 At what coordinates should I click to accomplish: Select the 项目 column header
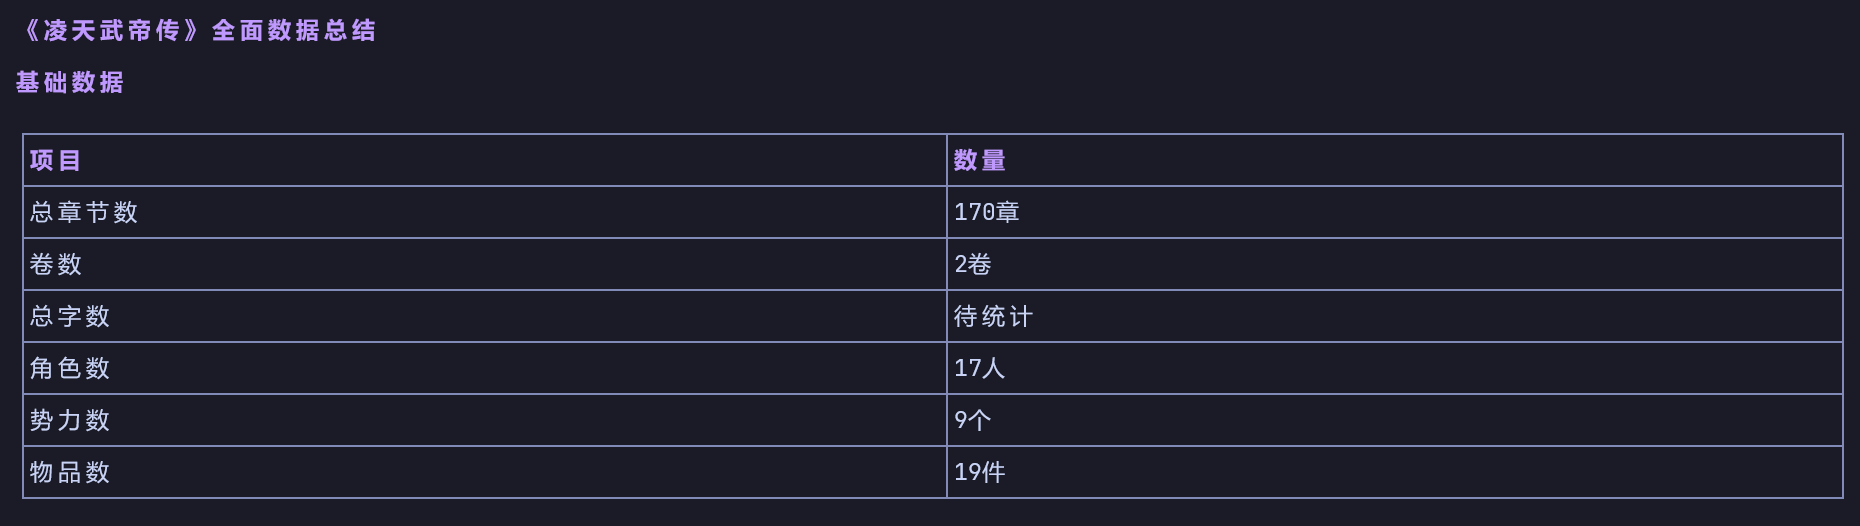(56, 160)
